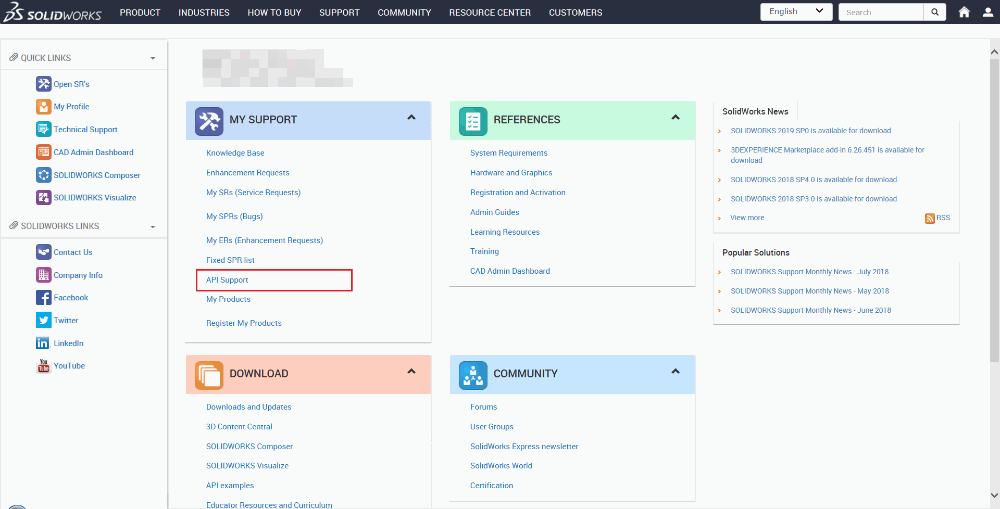Click the scrollbar down arrow

[x=994, y=496]
